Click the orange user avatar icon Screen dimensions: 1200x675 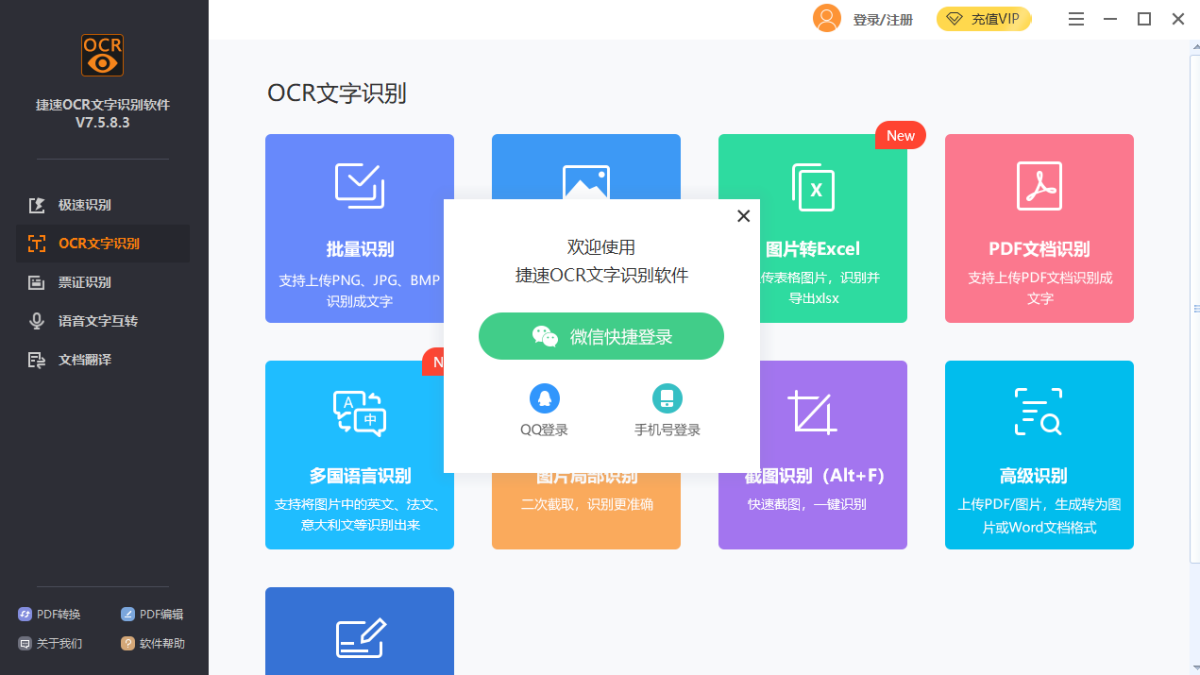[827, 18]
